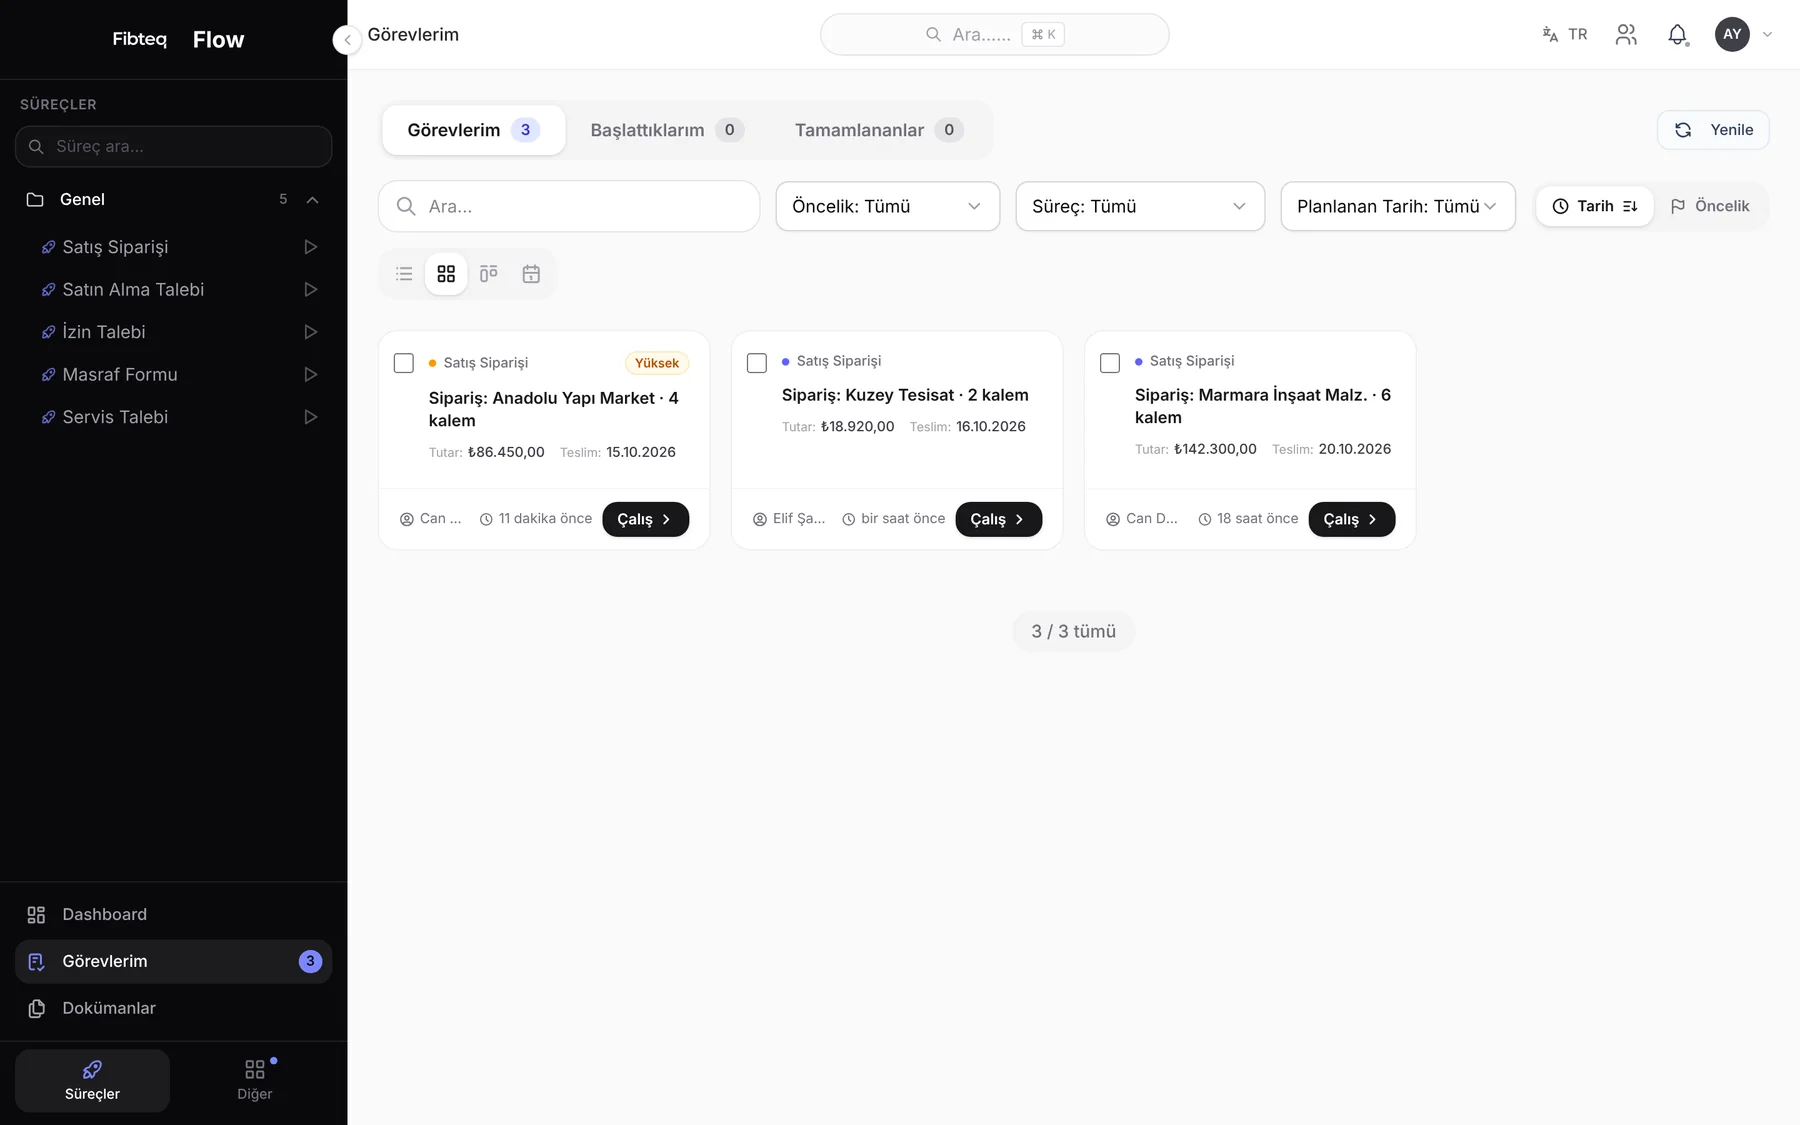Switch language via TR translate icon
The height and width of the screenshot is (1125, 1800).
click(x=1565, y=35)
